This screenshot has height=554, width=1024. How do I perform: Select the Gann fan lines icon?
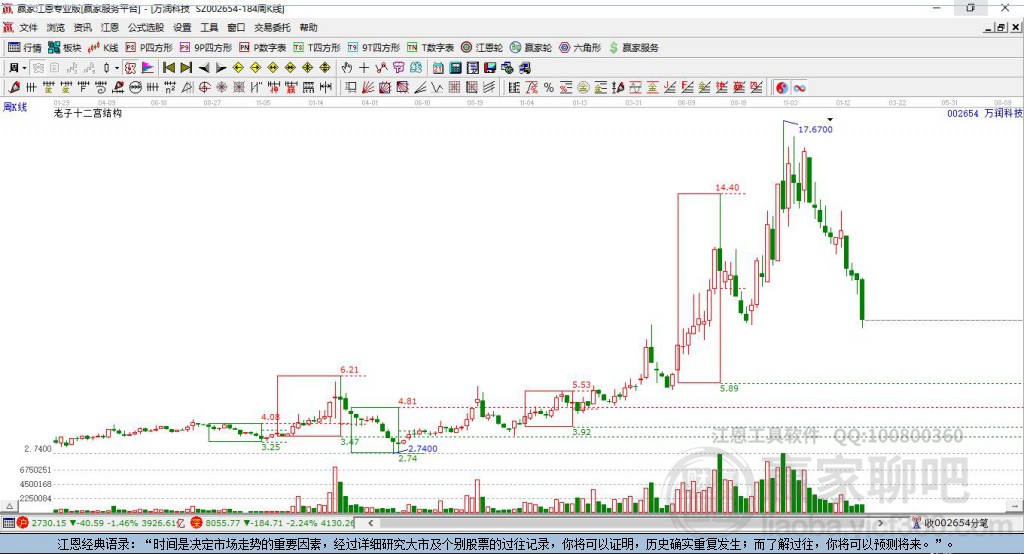[368, 88]
